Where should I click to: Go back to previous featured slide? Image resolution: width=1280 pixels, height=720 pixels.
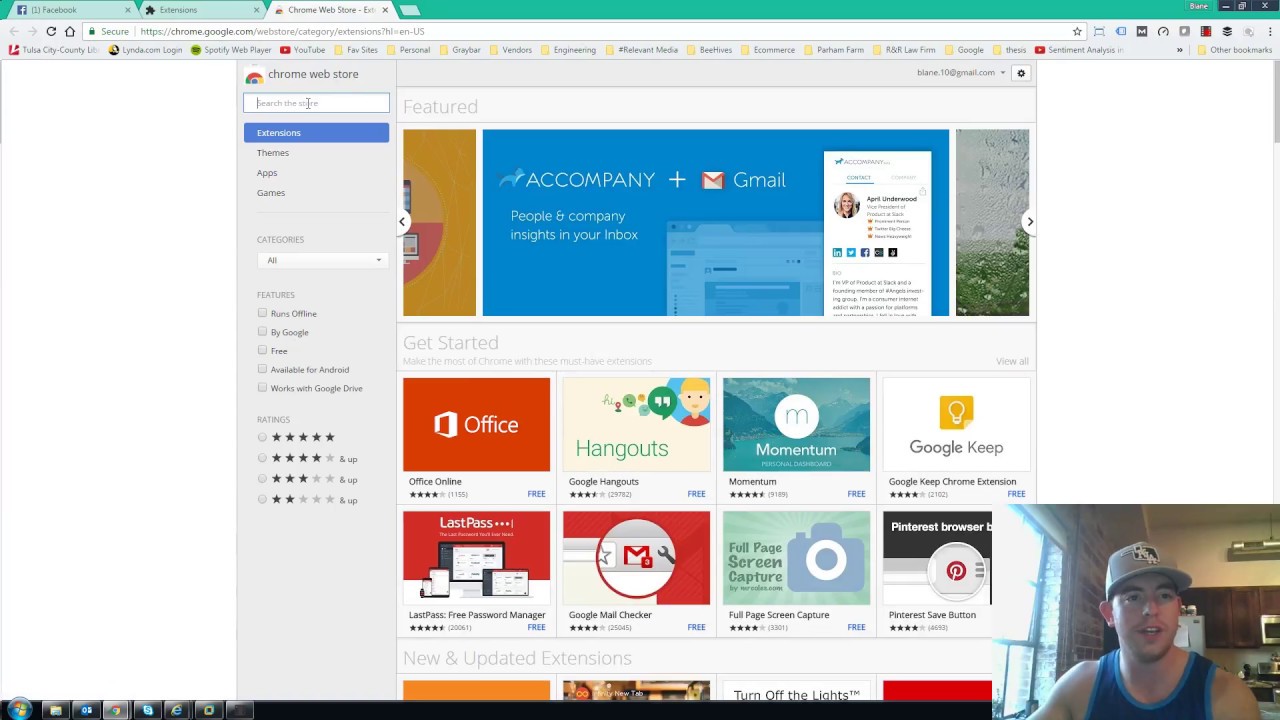(402, 222)
